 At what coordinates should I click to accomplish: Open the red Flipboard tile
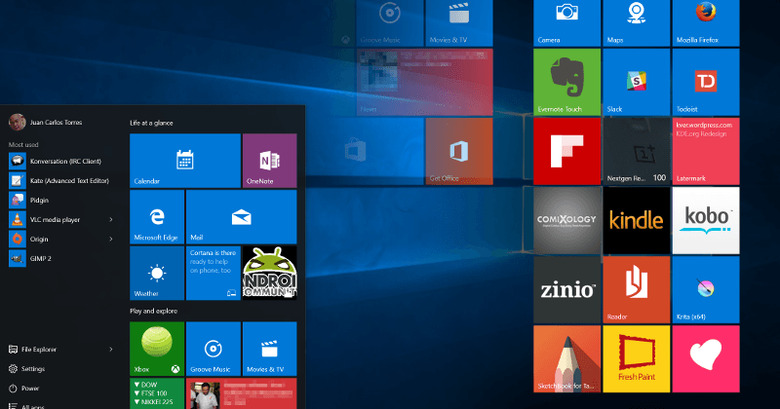567,151
